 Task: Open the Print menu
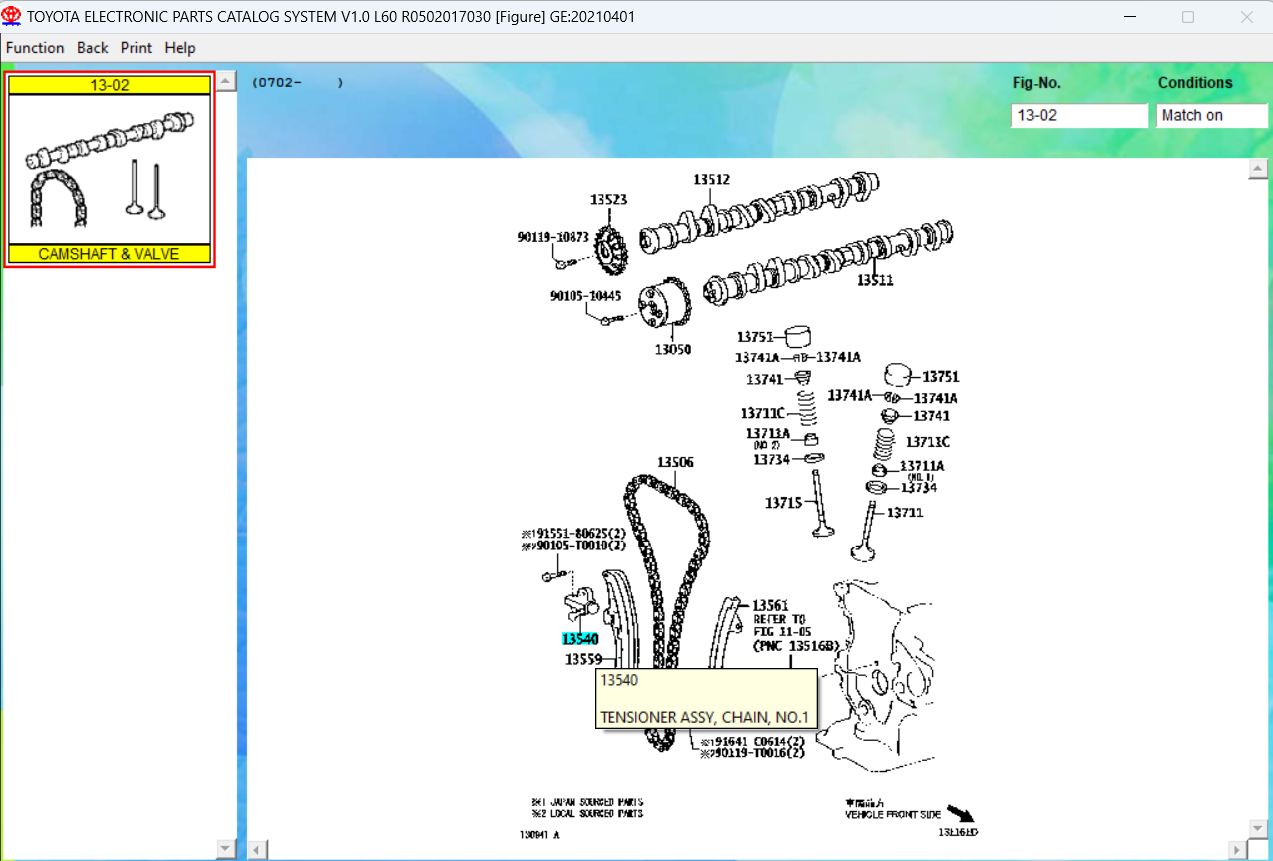coord(137,48)
